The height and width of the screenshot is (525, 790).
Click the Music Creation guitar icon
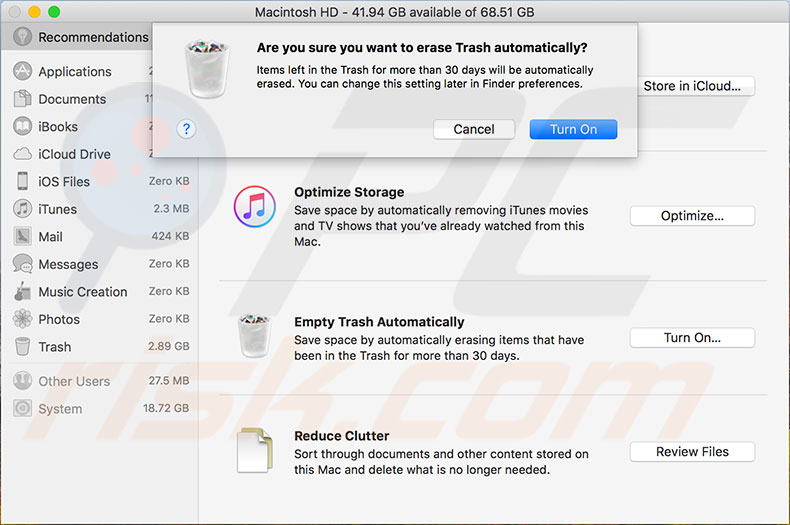pyautogui.click(x=22, y=291)
